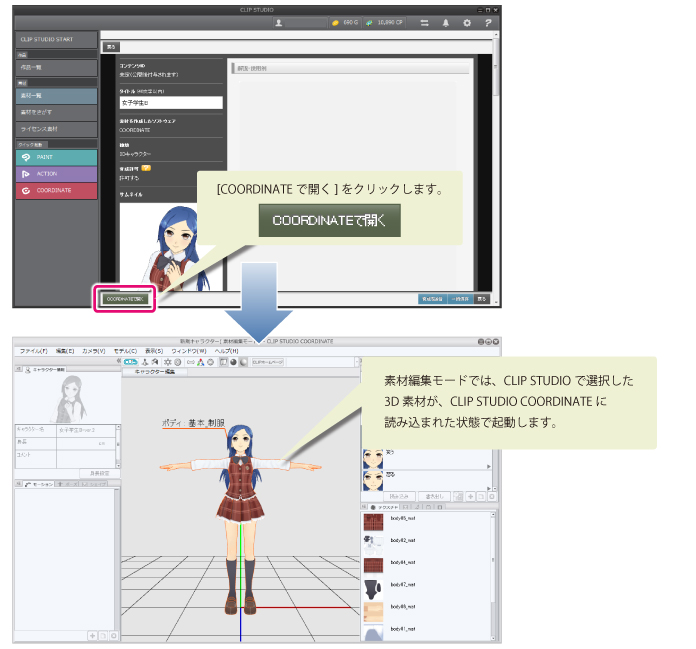696x649 pixels.
Task: Click the first blue button in the footer bar
Action: [x=432, y=299]
